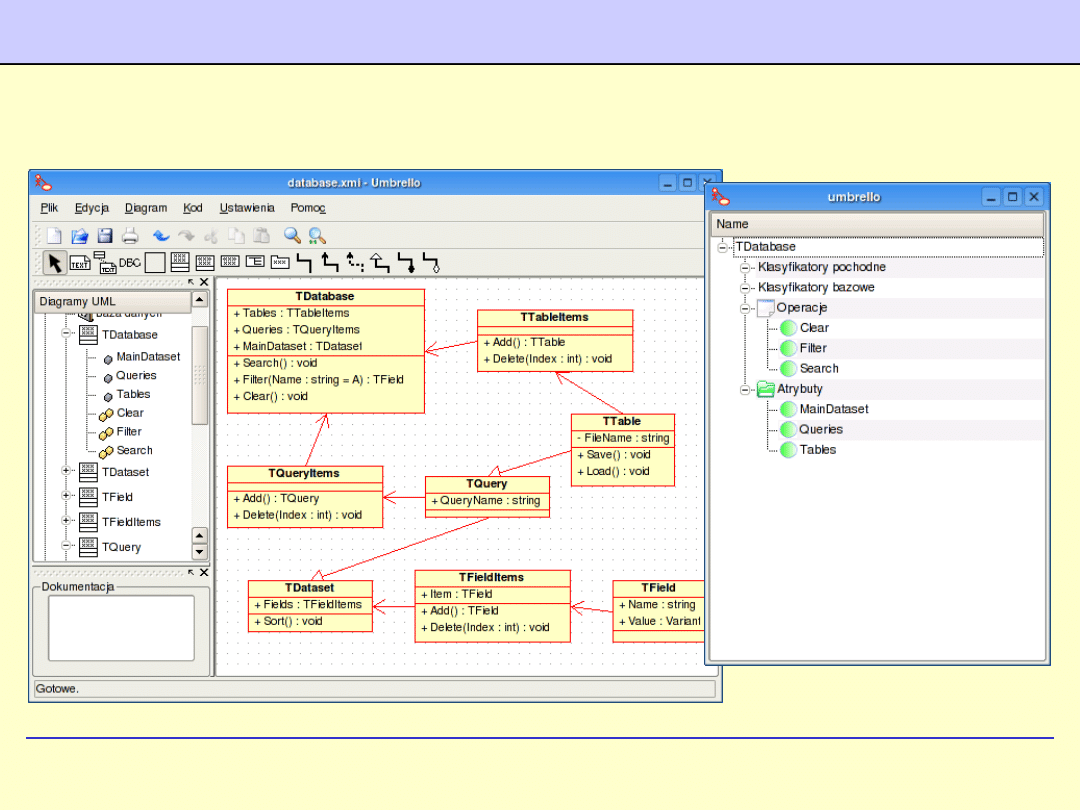The height and width of the screenshot is (810, 1080).
Task: Click the Print toolbar icon
Action: tap(130, 236)
